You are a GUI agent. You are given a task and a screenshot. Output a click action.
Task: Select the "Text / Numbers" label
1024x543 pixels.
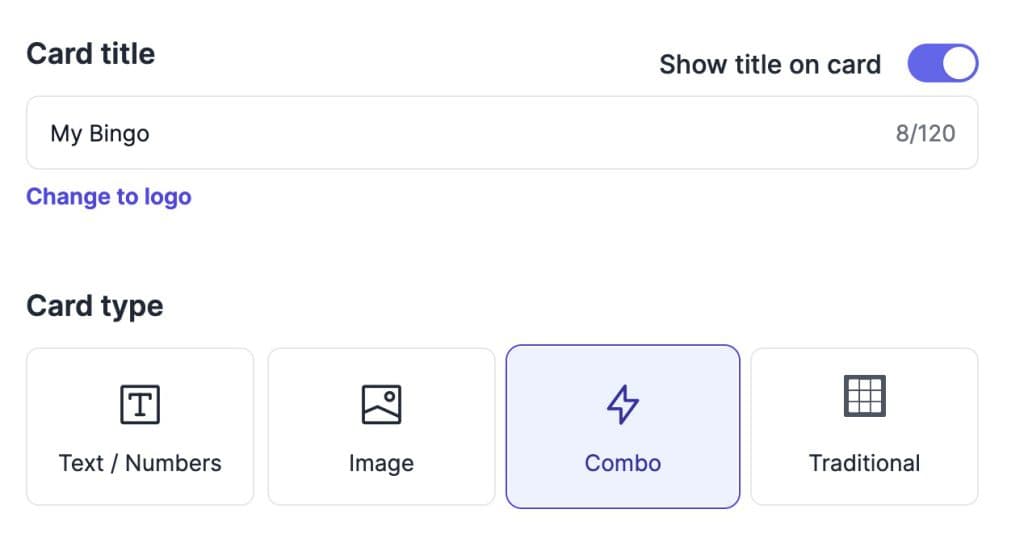coord(140,463)
